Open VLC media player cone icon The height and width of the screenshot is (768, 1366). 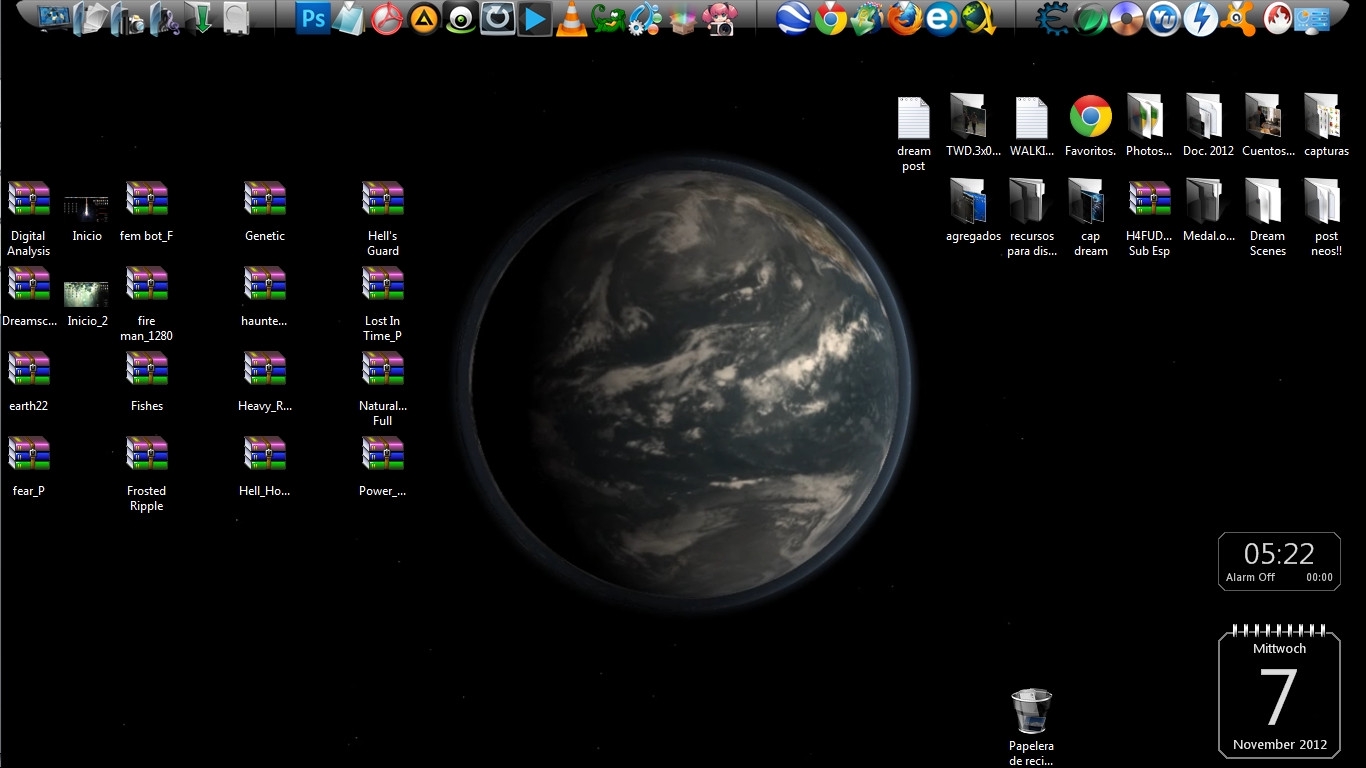[x=571, y=19]
